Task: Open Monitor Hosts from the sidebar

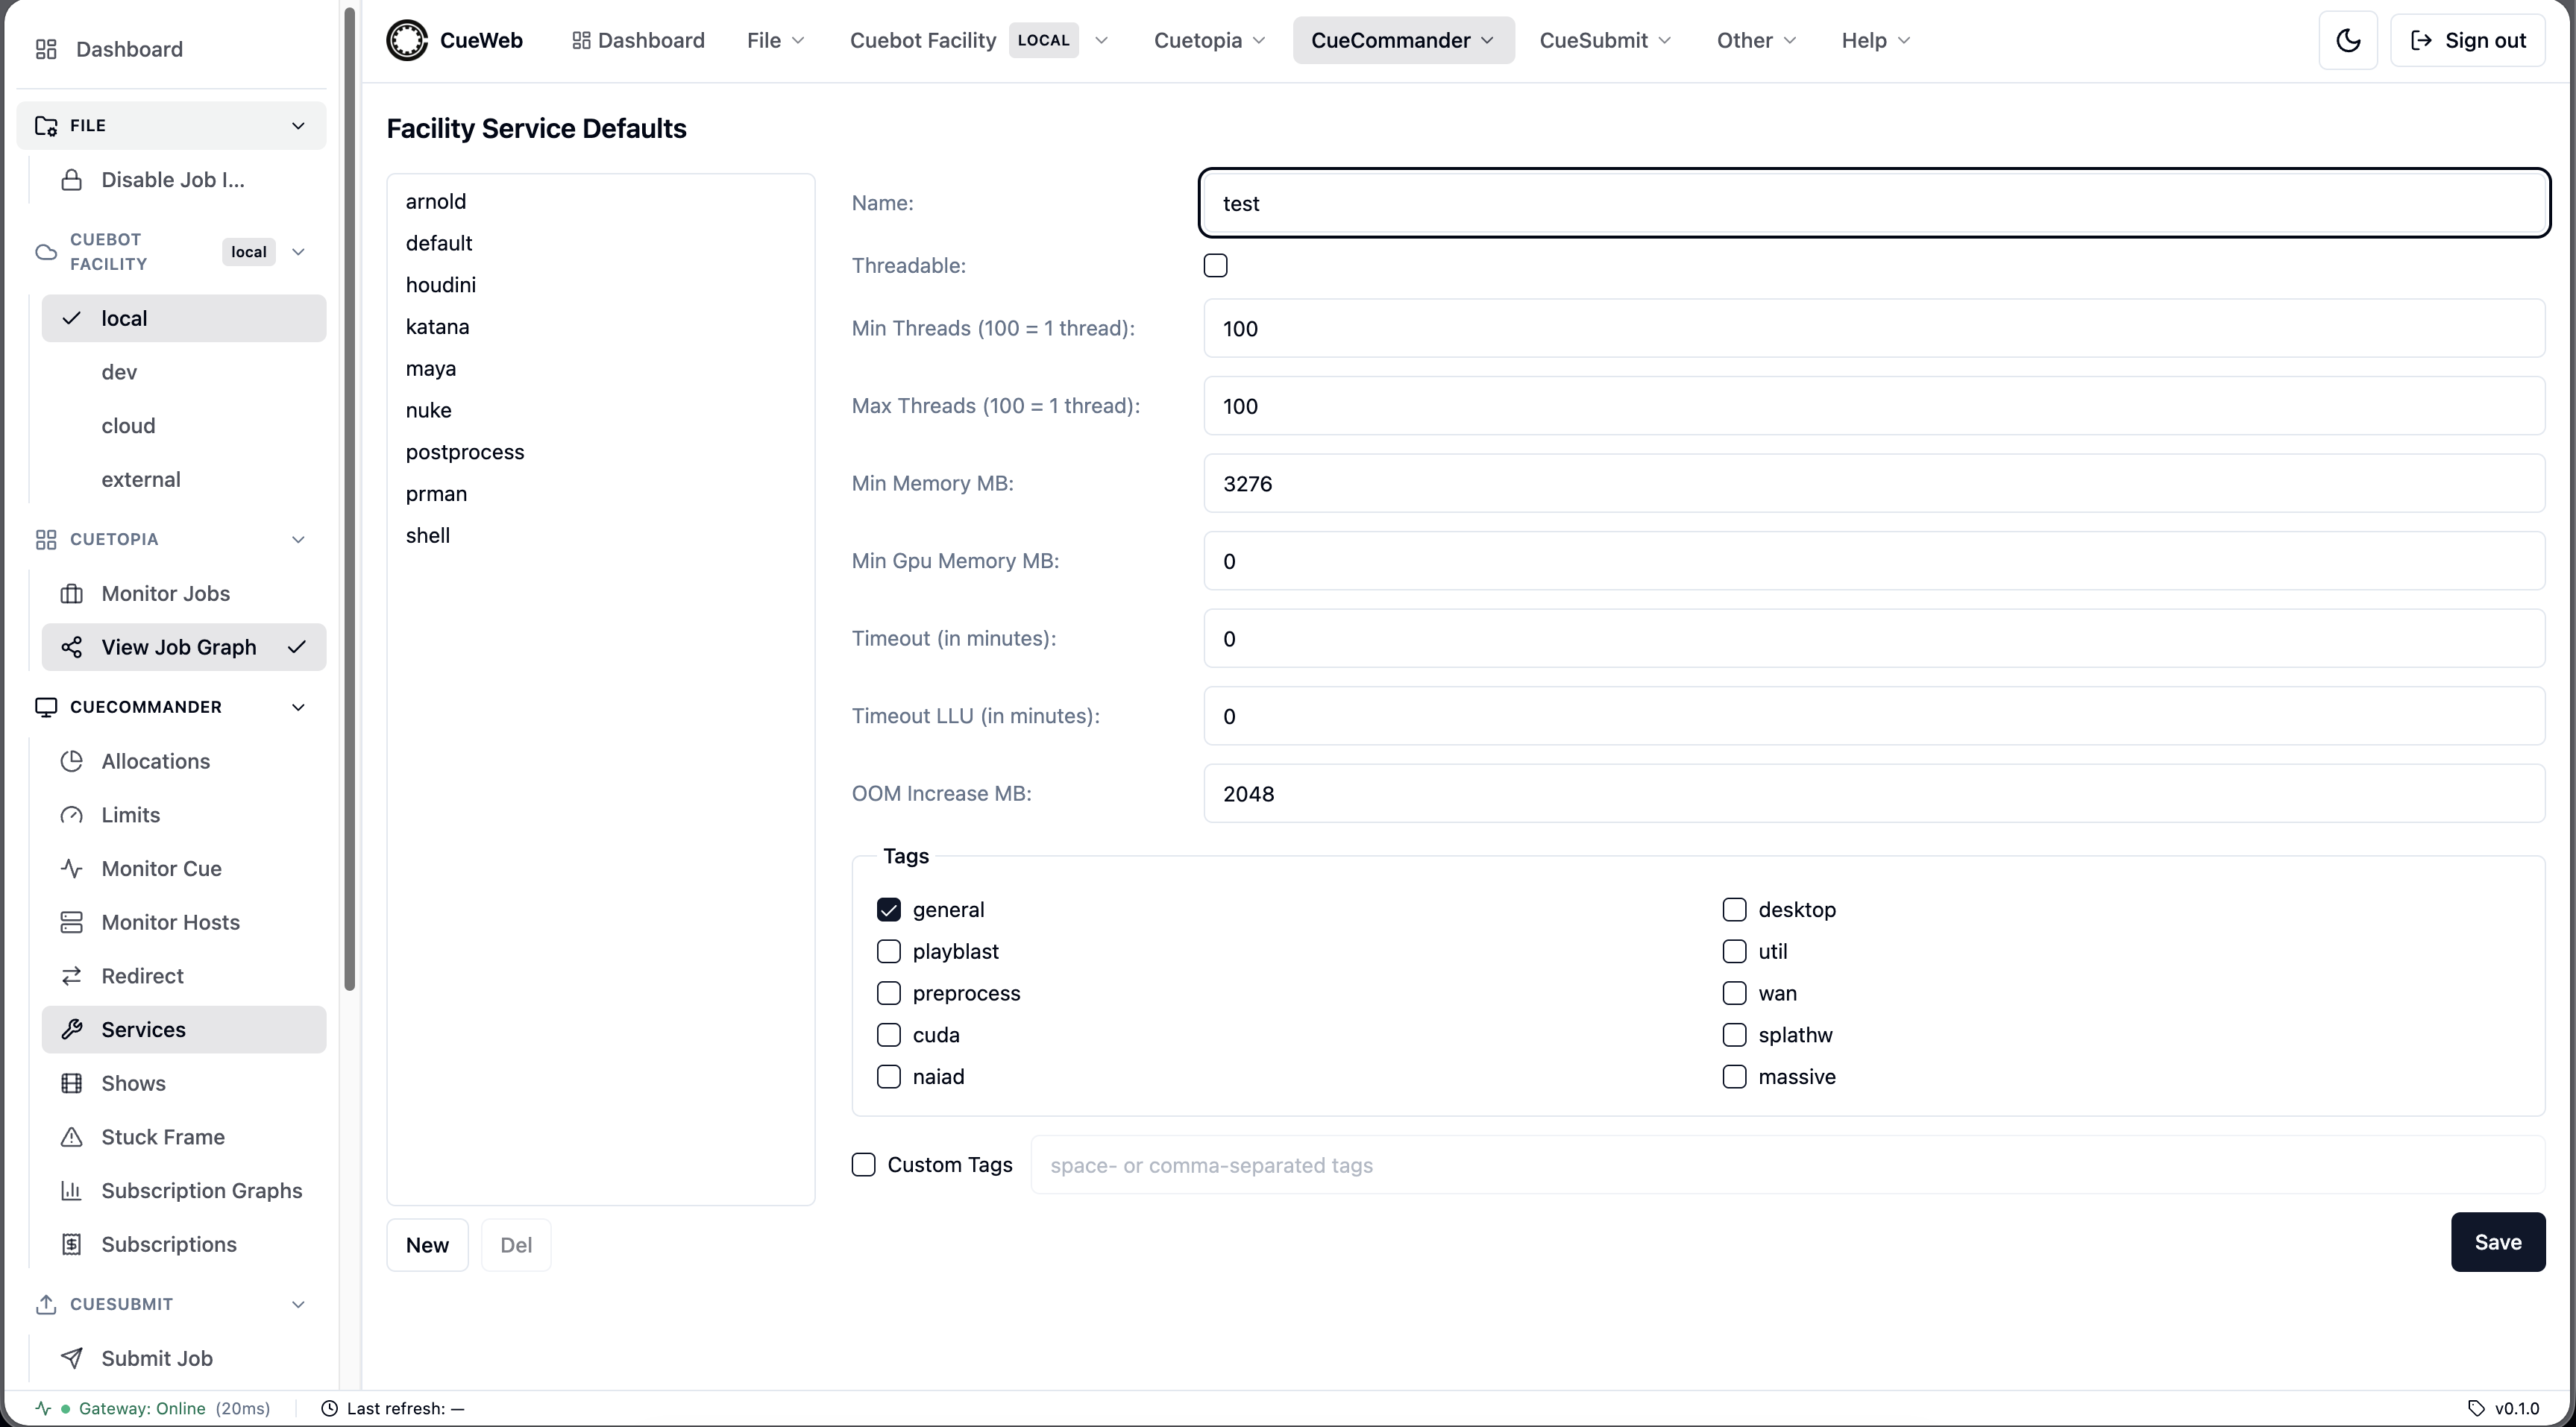Action: (184, 922)
